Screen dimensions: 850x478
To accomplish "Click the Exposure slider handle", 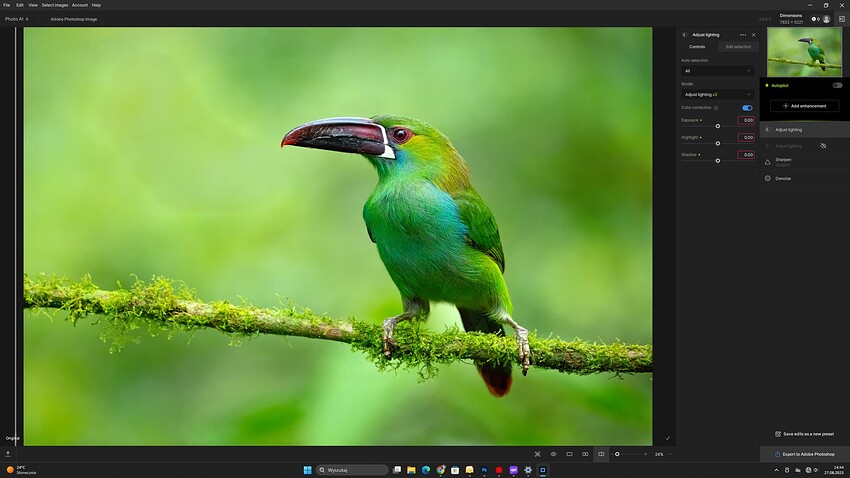I will pyautogui.click(x=717, y=126).
